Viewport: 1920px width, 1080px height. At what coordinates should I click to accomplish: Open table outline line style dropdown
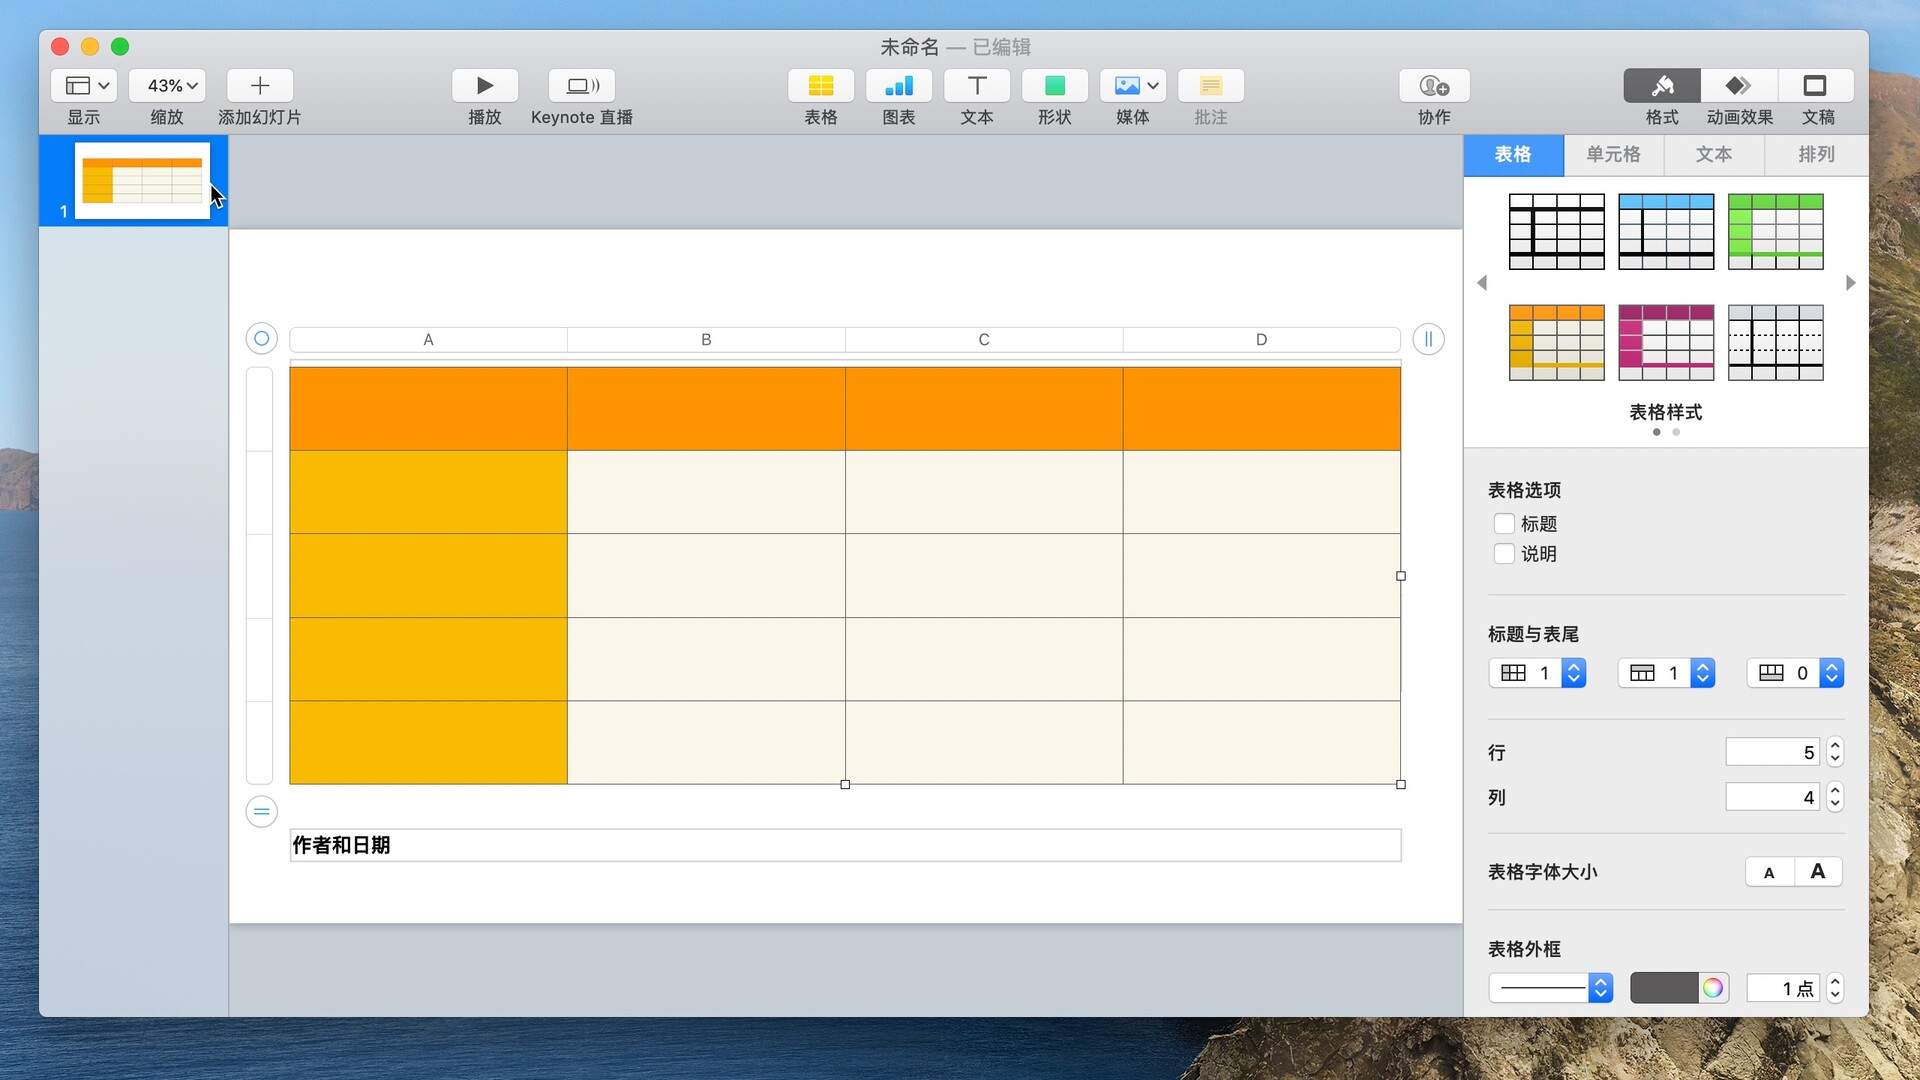coord(1550,988)
